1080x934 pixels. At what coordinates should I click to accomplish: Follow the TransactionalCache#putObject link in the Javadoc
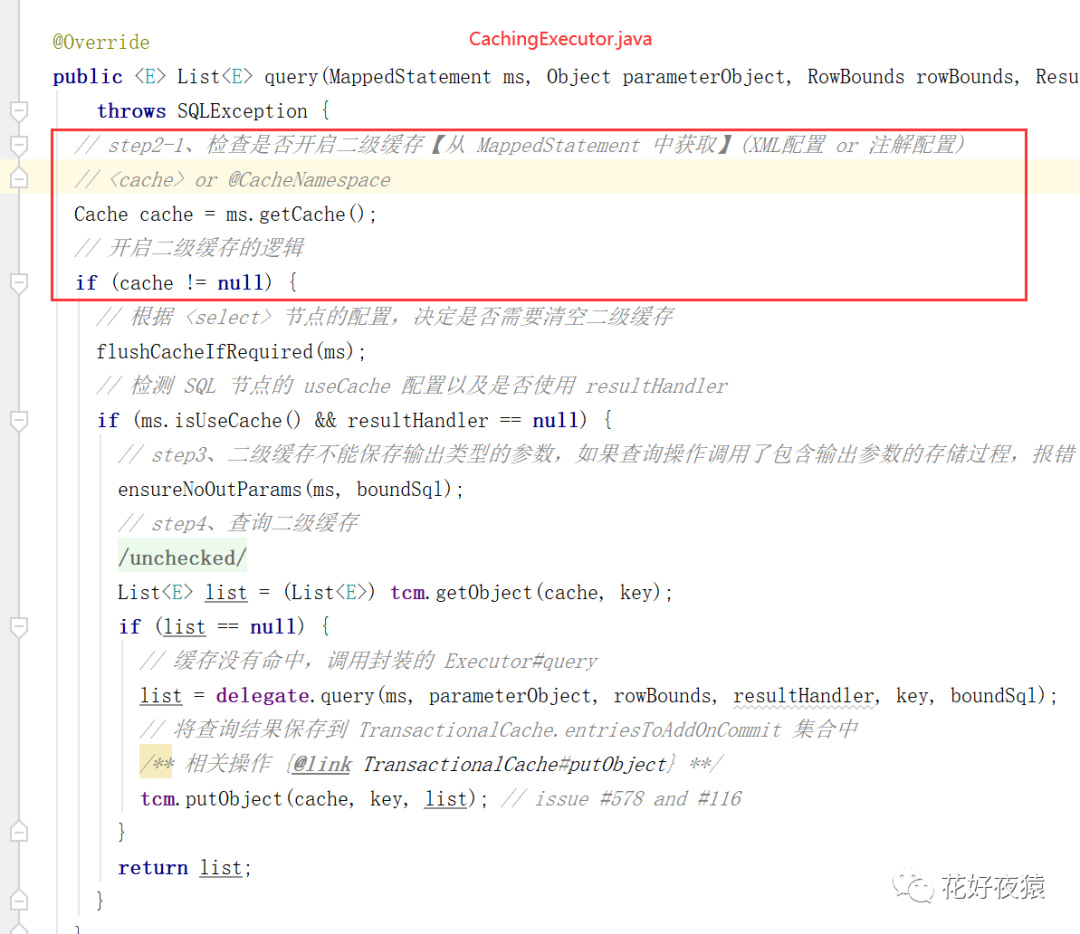[514, 764]
